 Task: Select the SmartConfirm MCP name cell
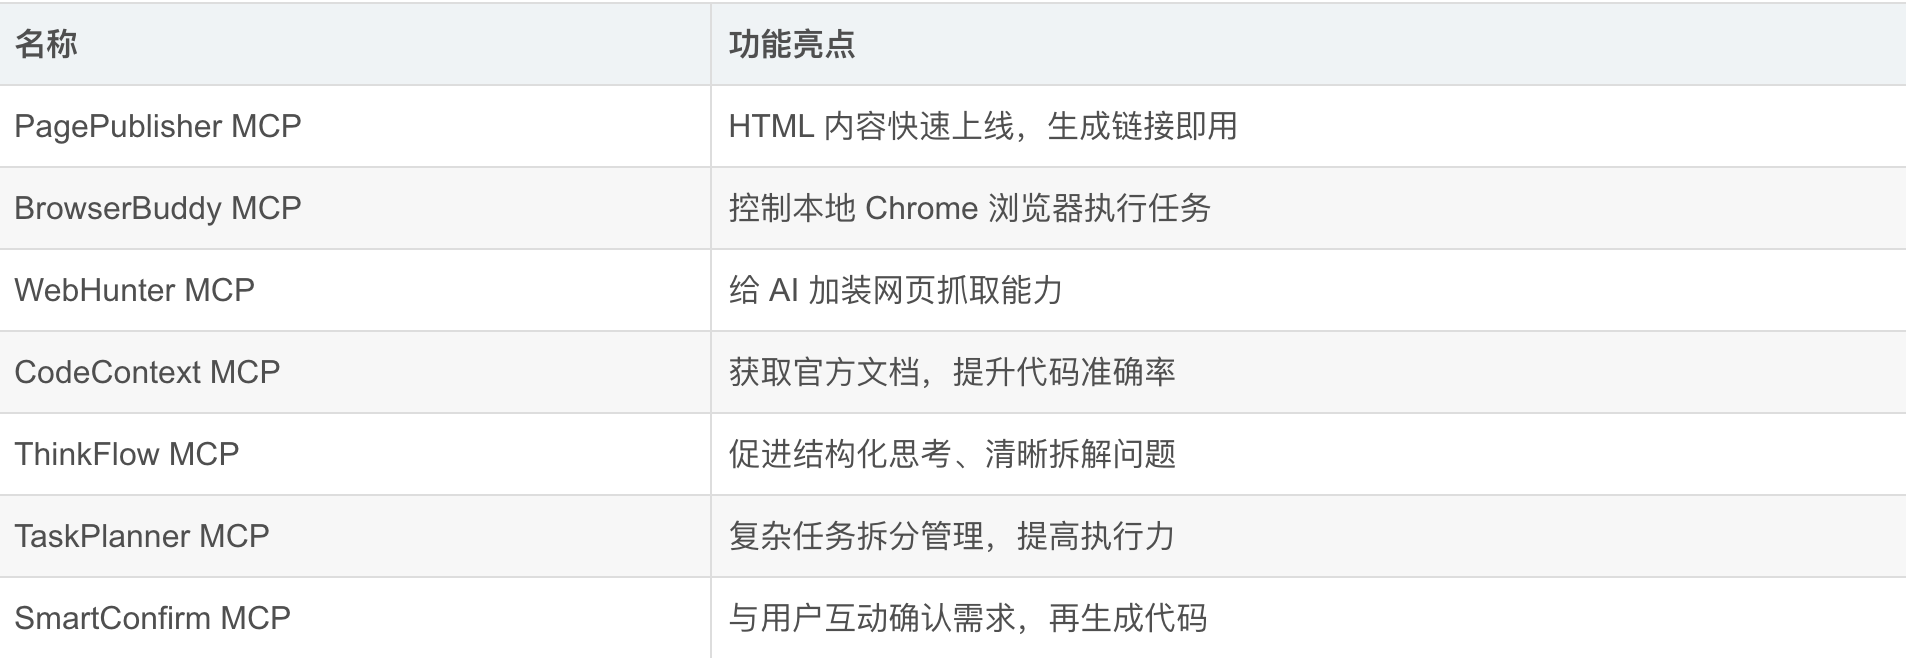pos(152,618)
